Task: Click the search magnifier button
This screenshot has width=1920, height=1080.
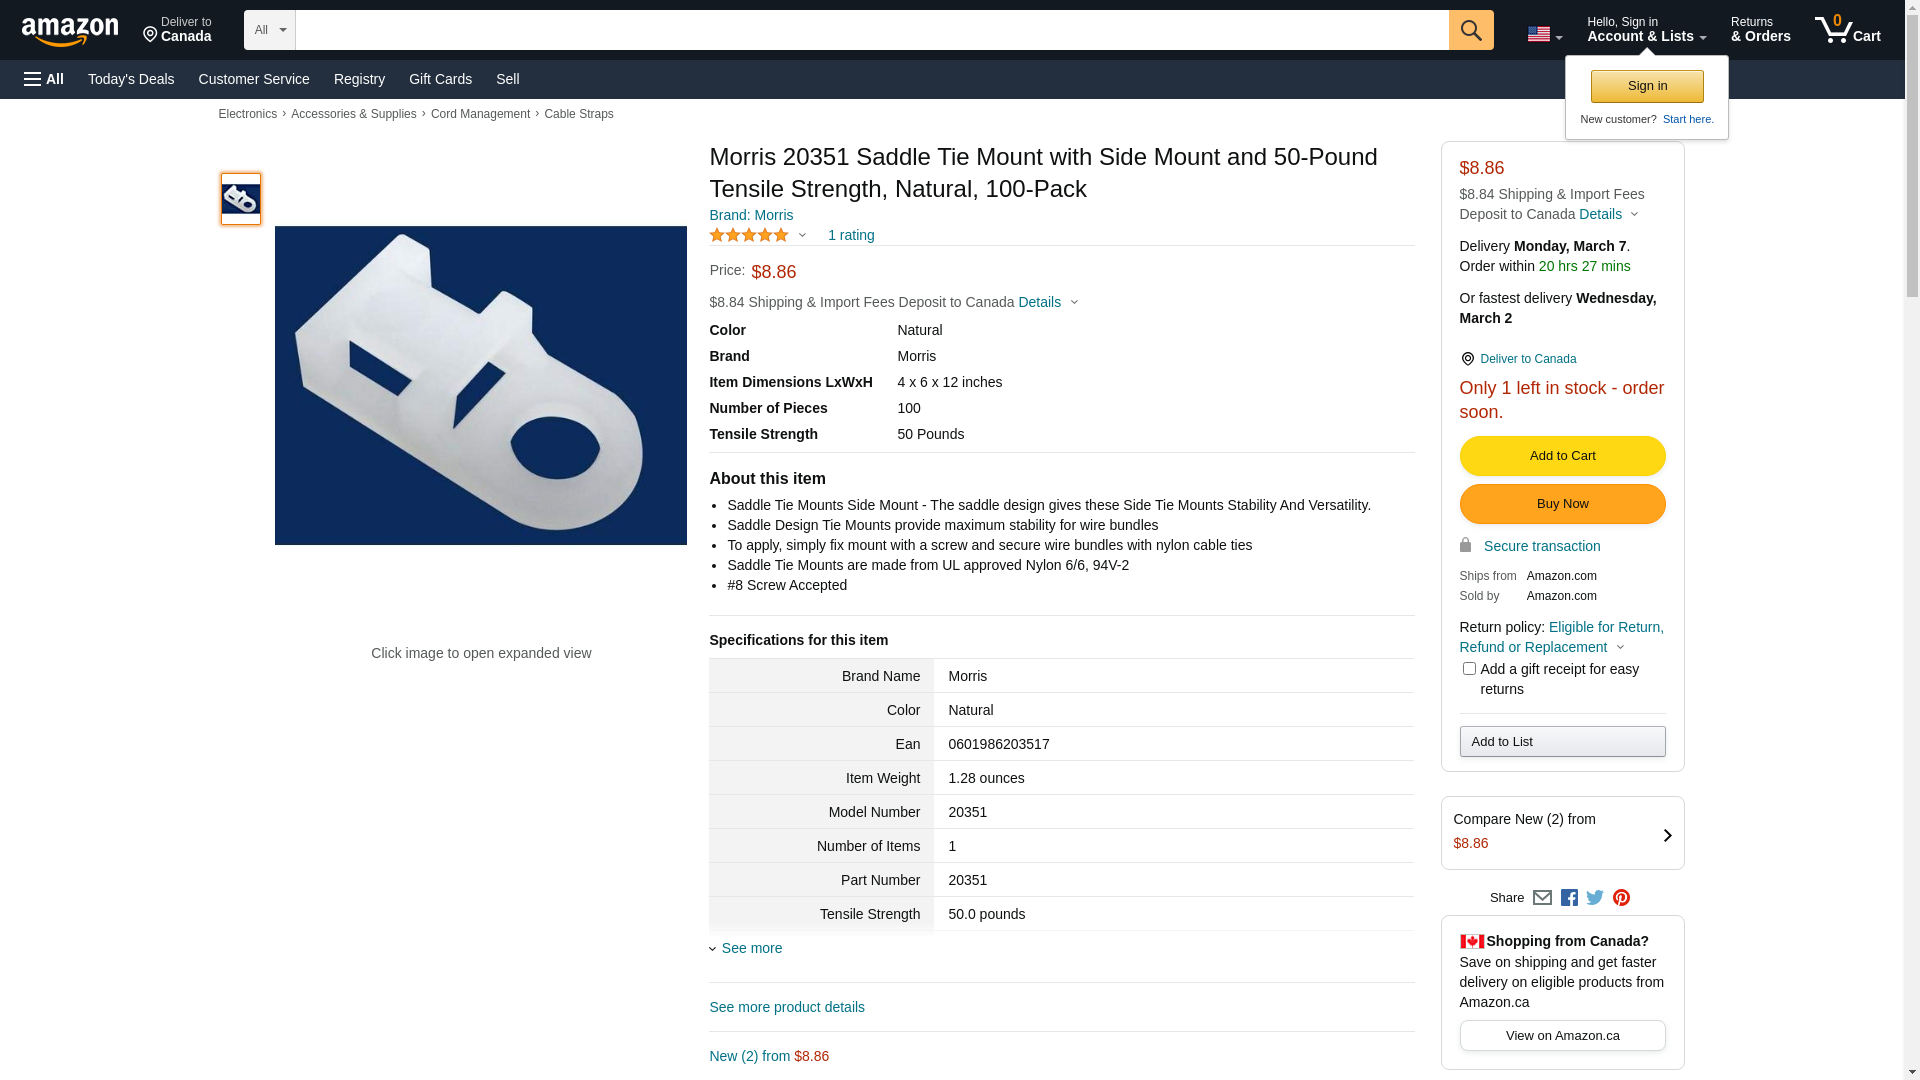Action: pyautogui.click(x=1470, y=30)
